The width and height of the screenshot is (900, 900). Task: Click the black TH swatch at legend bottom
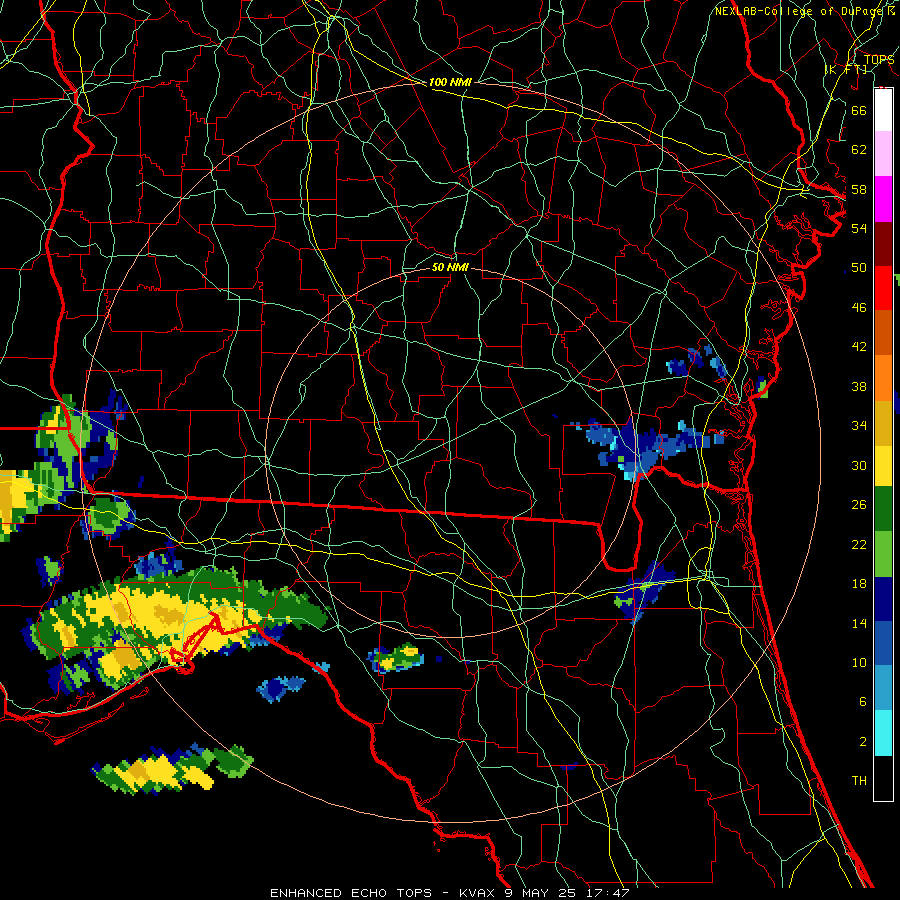pos(883,778)
